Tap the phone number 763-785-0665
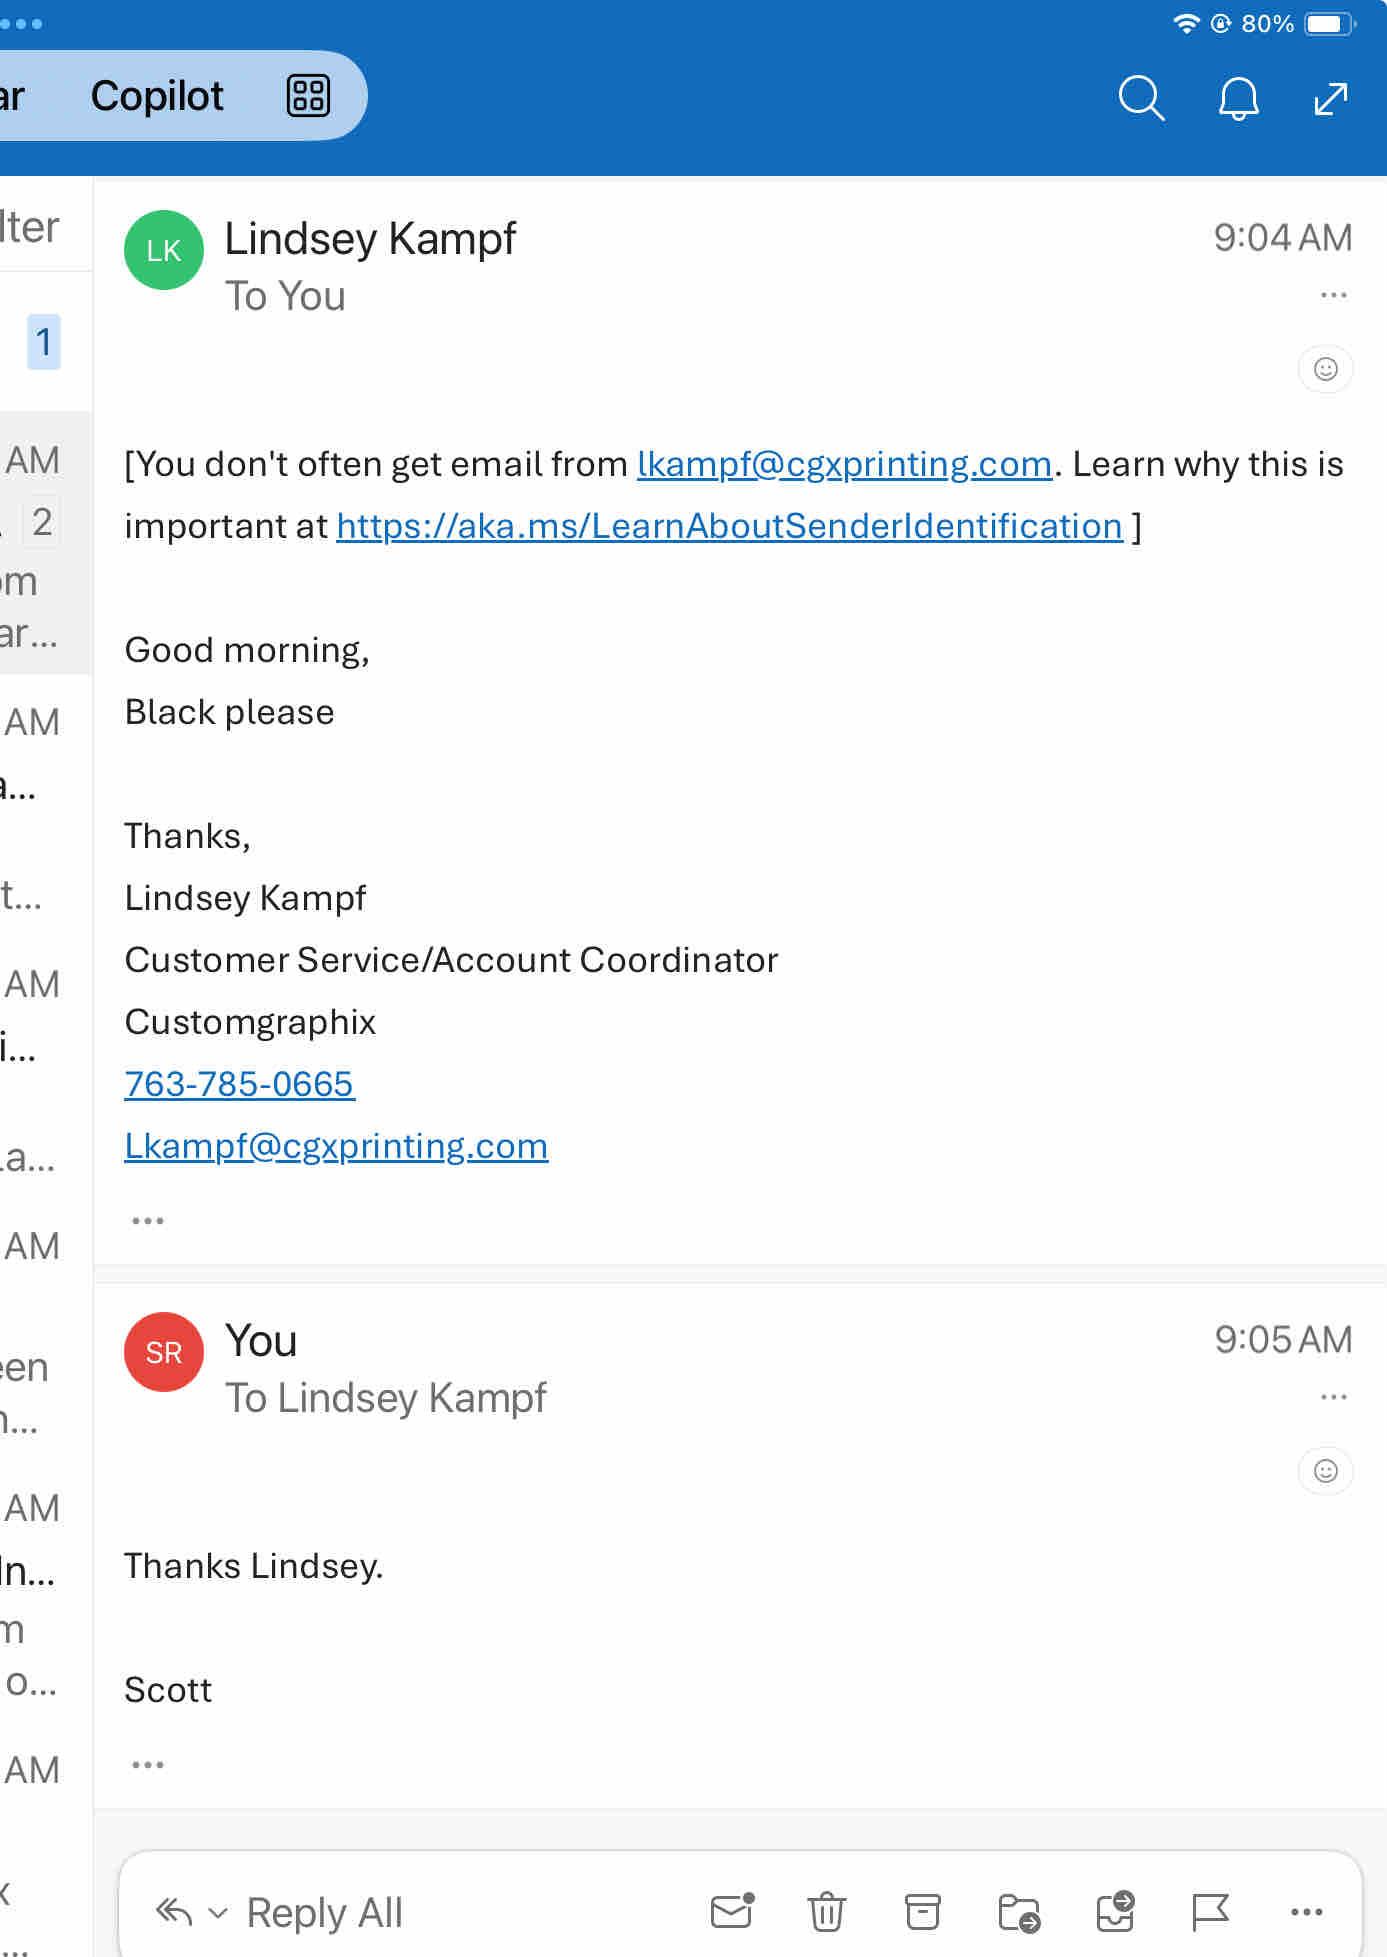 (239, 1084)
